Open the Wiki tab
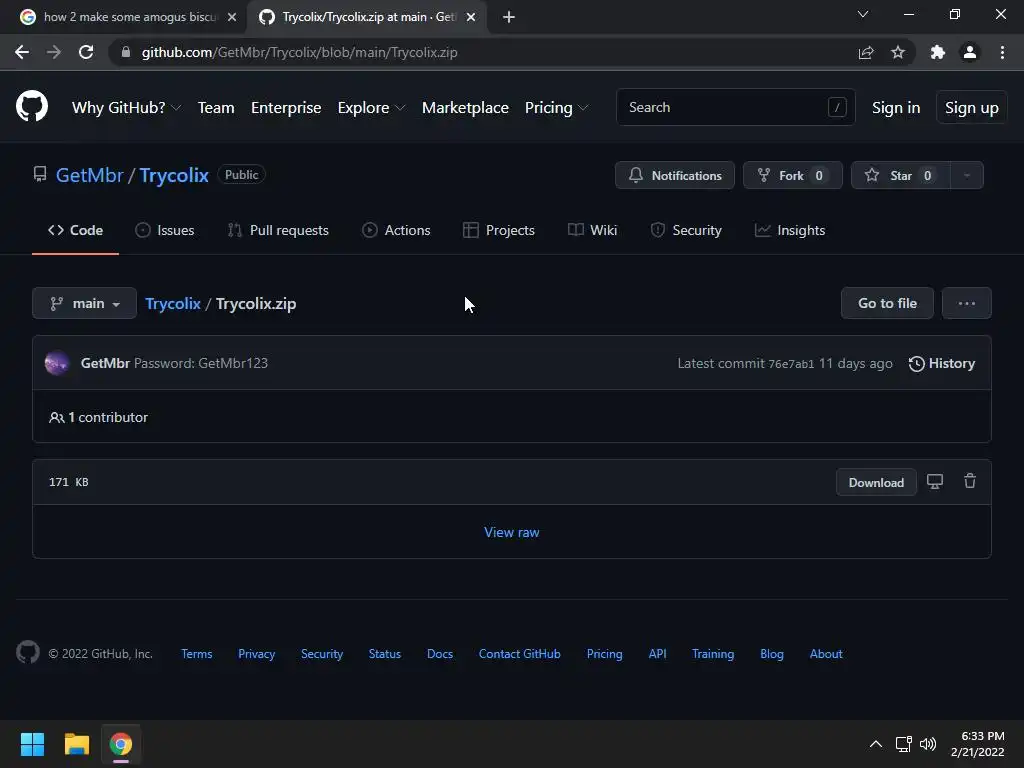 click(592, 230)
